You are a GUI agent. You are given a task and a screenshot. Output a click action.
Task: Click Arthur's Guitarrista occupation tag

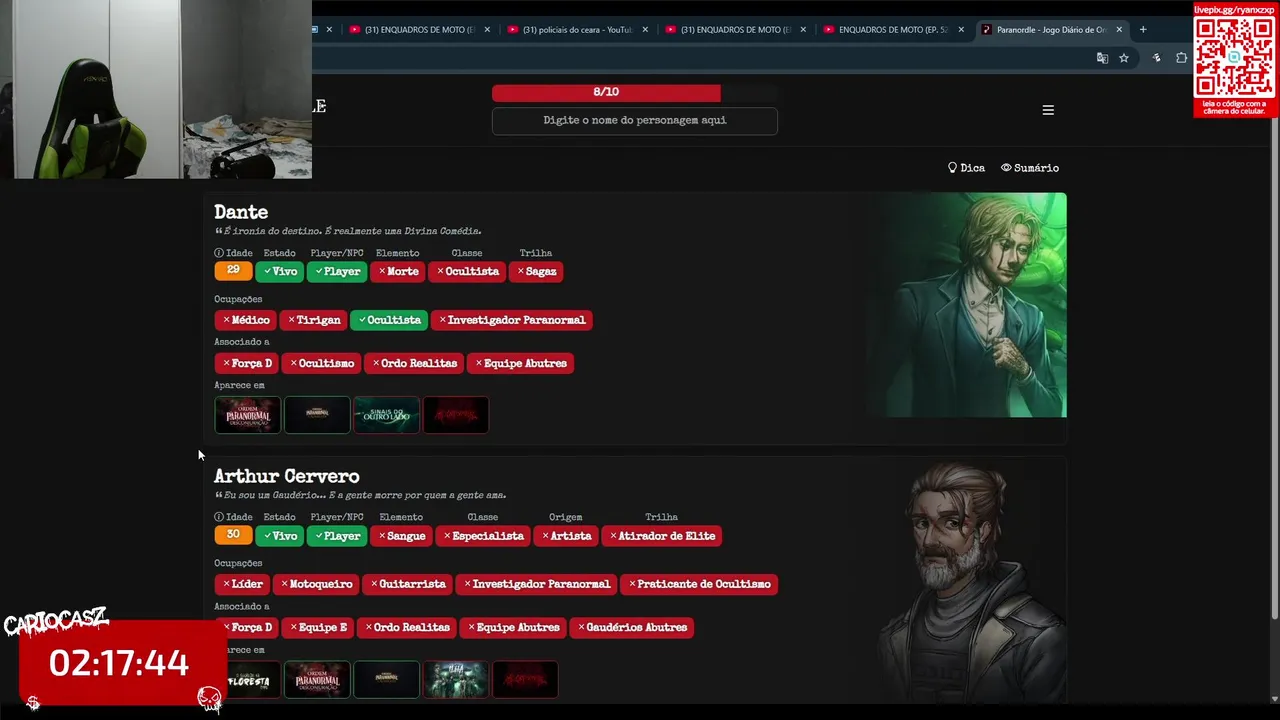point(408,584)
